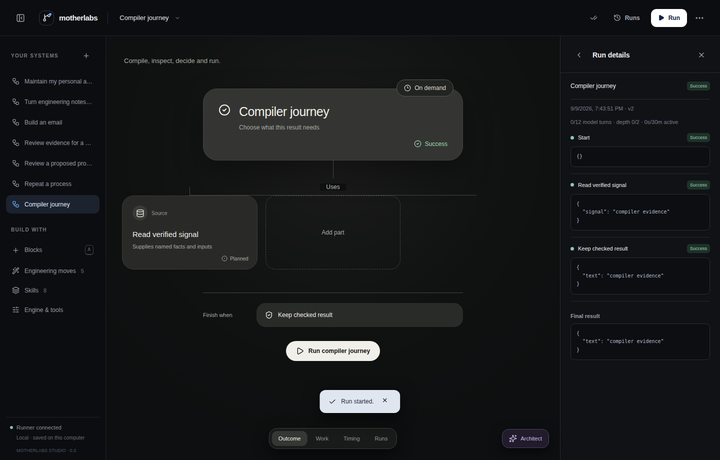Switch to the Outcome tab
The width and height of the screenshot is (720, 460).
tap(289, 438)
